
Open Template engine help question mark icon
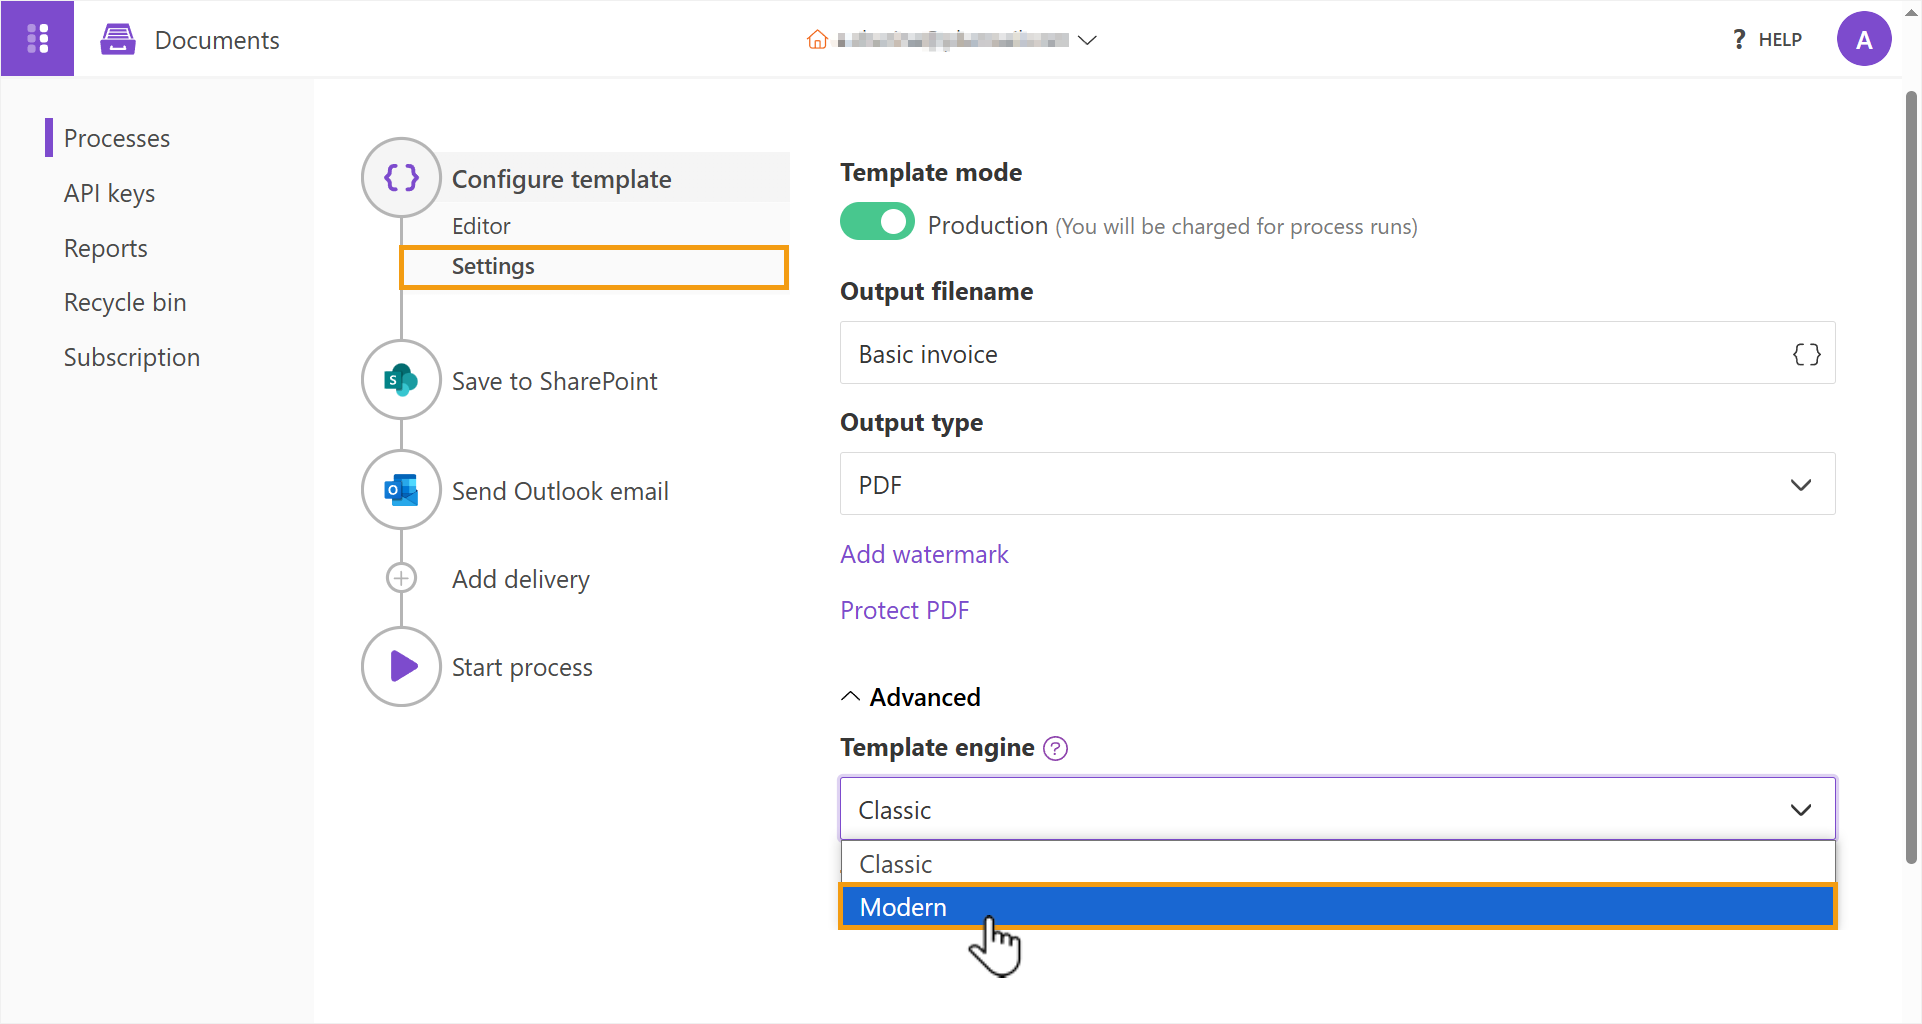pyautogui.click(x=1055, y=748)
